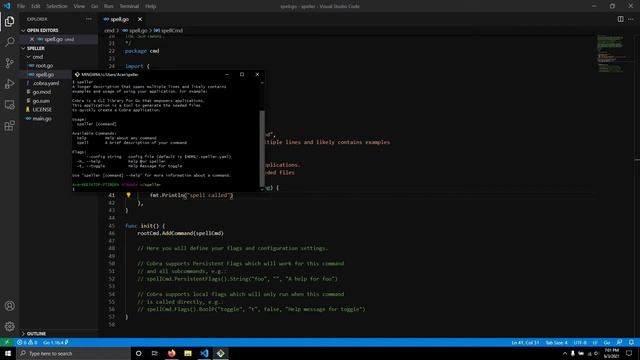Open the Source Control view

[9, 62]
